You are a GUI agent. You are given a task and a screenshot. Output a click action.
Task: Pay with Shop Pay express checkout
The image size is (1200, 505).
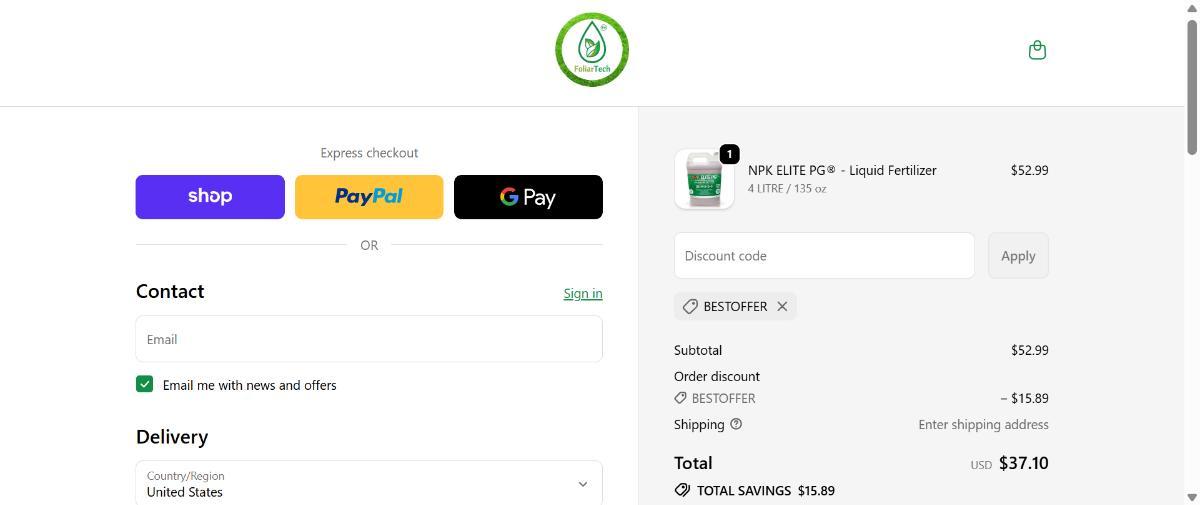click(x=210, y=197)
